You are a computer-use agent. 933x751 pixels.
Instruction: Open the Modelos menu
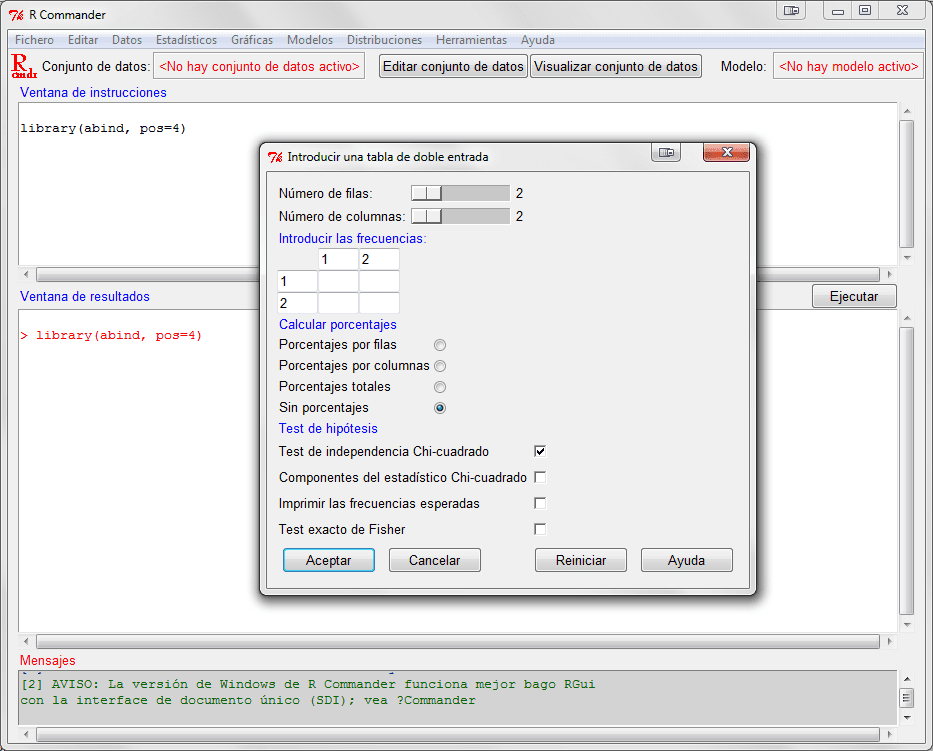pyautogui.click(x=309, y=40)
